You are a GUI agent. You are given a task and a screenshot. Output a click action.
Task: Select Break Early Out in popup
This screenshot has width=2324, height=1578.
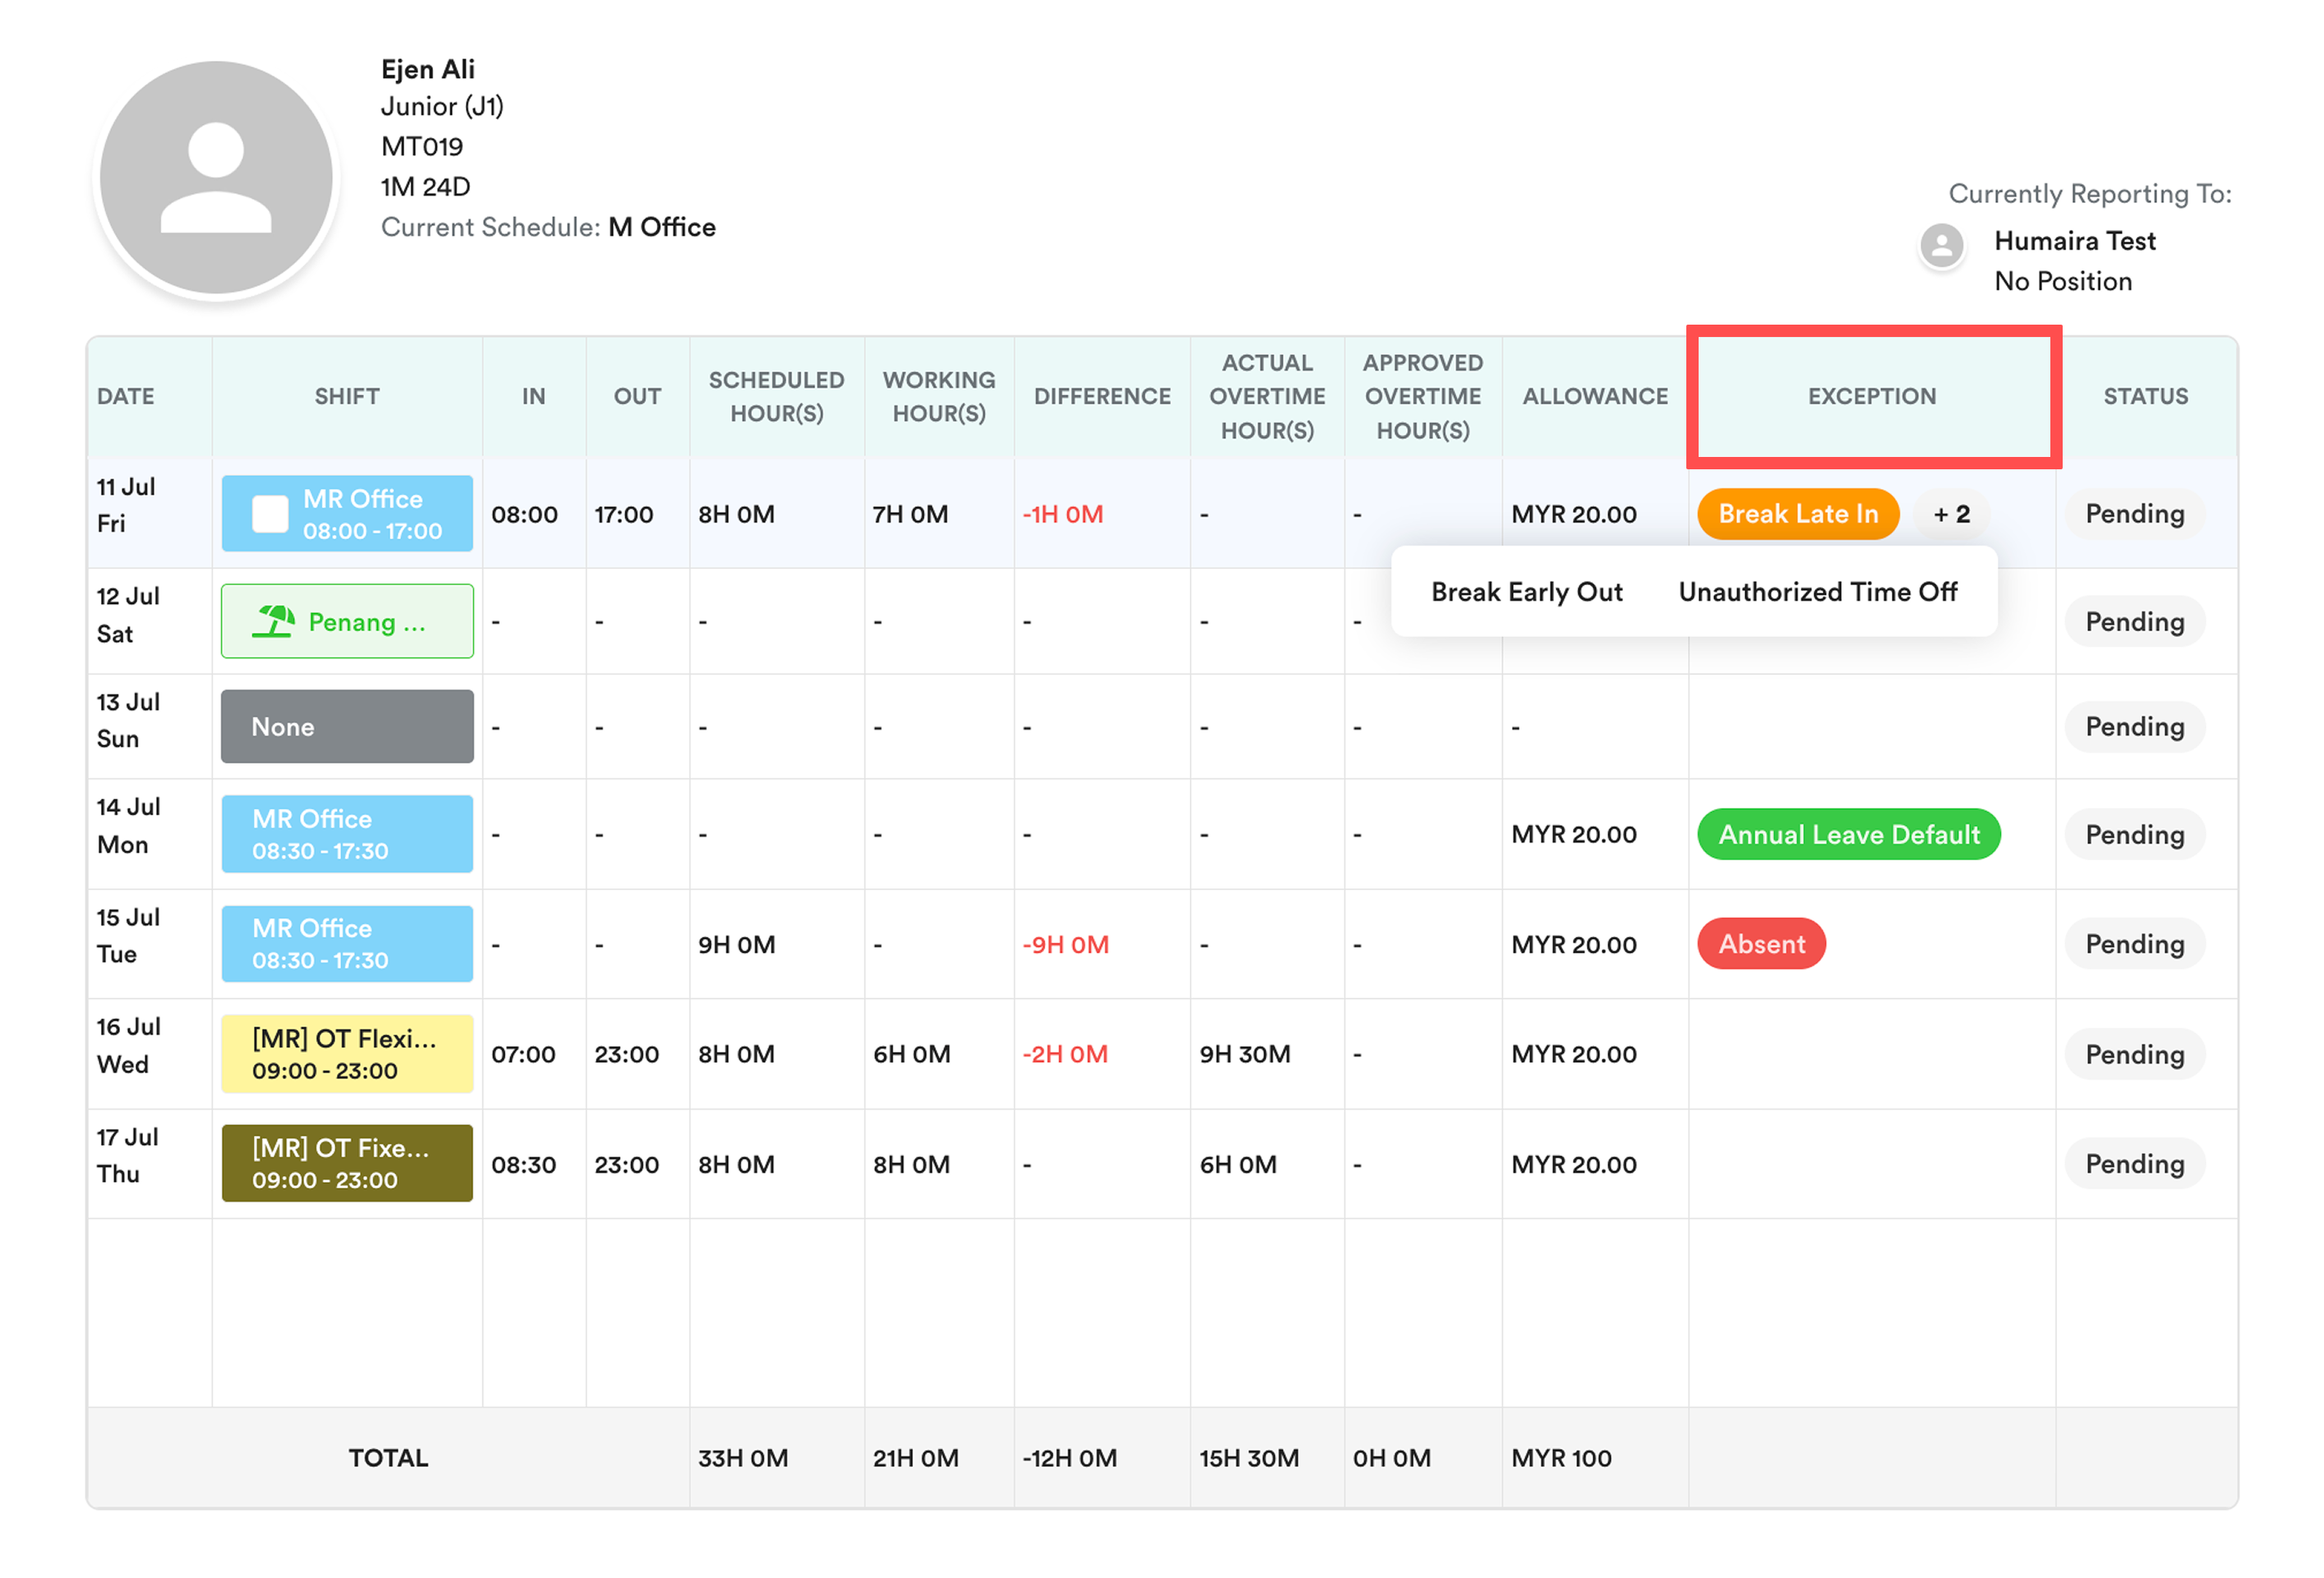click(1526, 592)
